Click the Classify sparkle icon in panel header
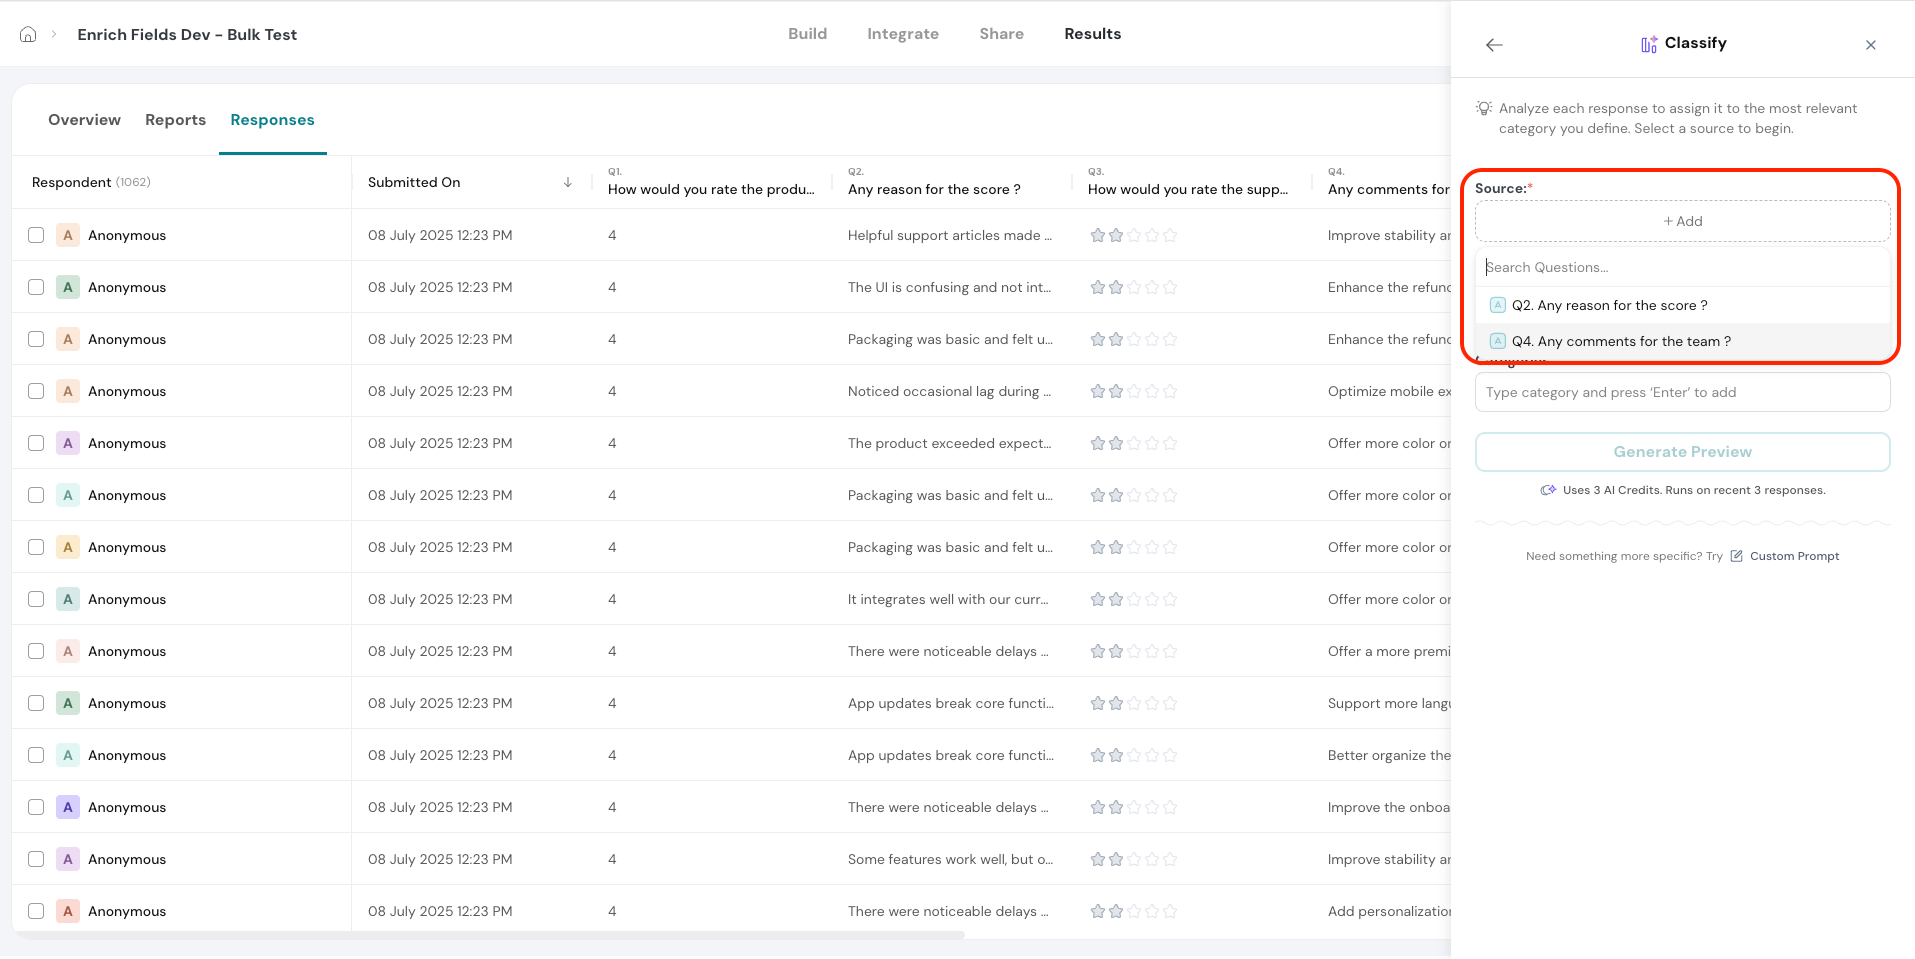This screenshot has width=1915, height=959. 1648,44
